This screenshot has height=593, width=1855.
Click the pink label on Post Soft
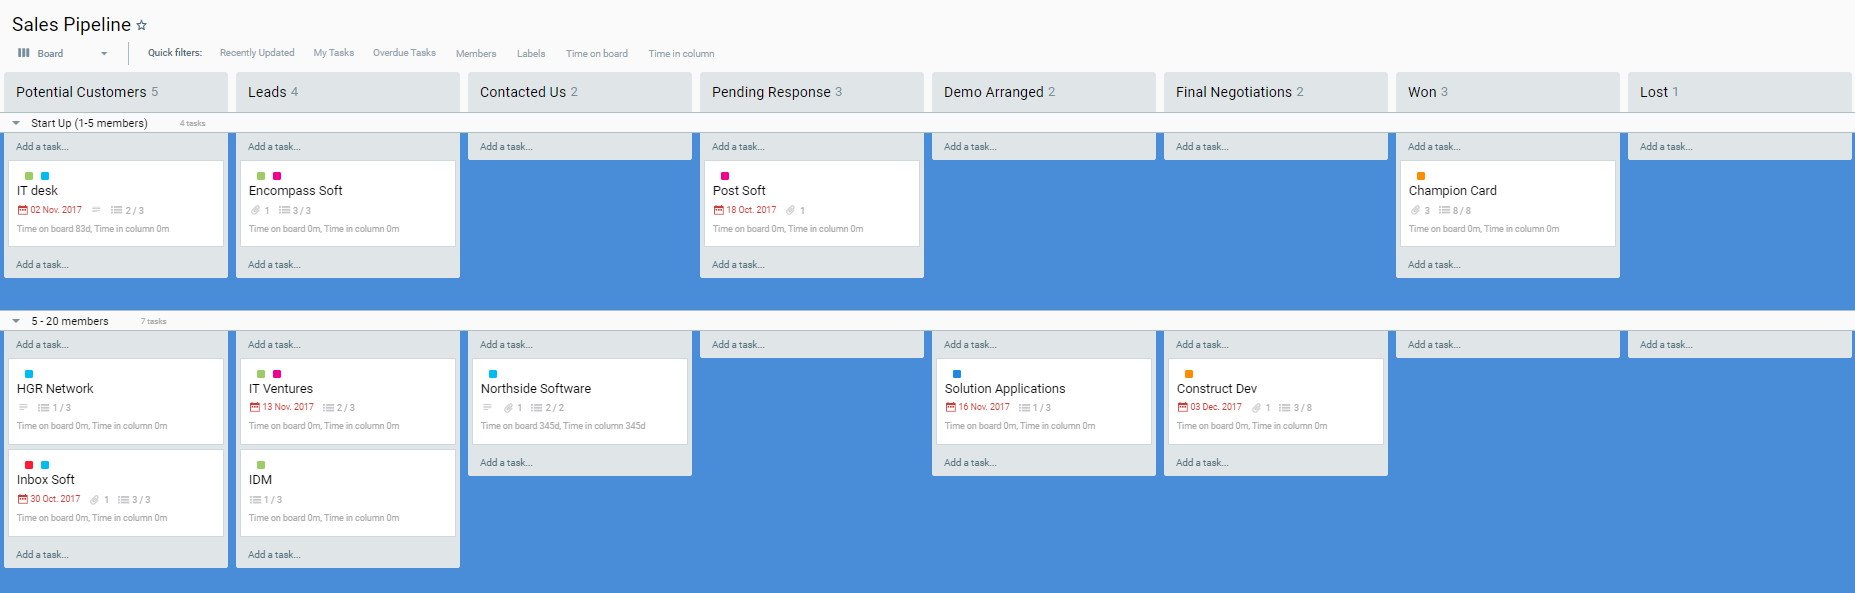pos(725,176)
